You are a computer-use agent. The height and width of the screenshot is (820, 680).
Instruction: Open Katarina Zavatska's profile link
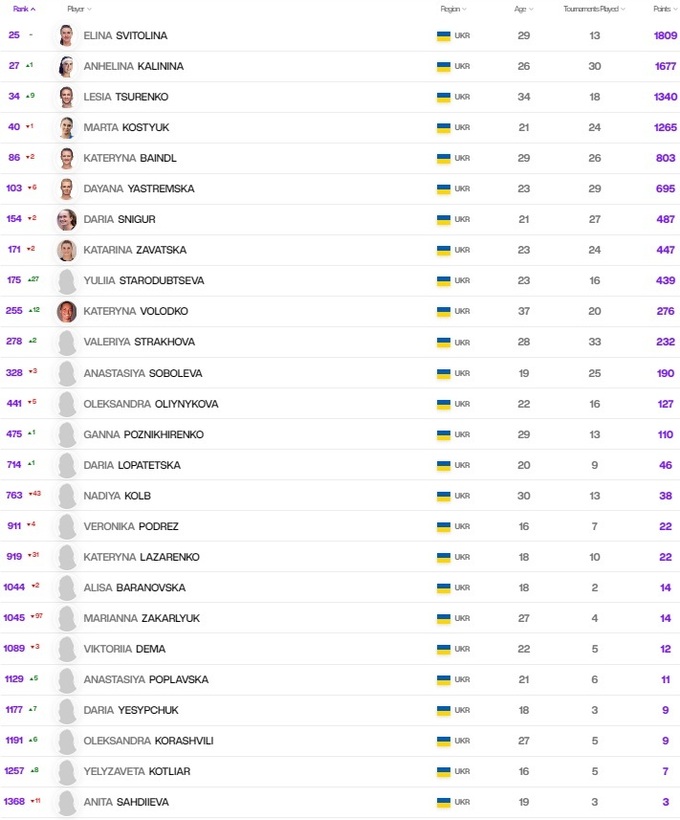pyautogui.click(x=134, y=250)
